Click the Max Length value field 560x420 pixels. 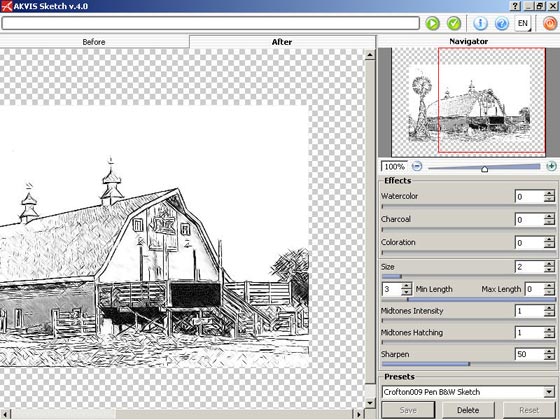[534, 289]
